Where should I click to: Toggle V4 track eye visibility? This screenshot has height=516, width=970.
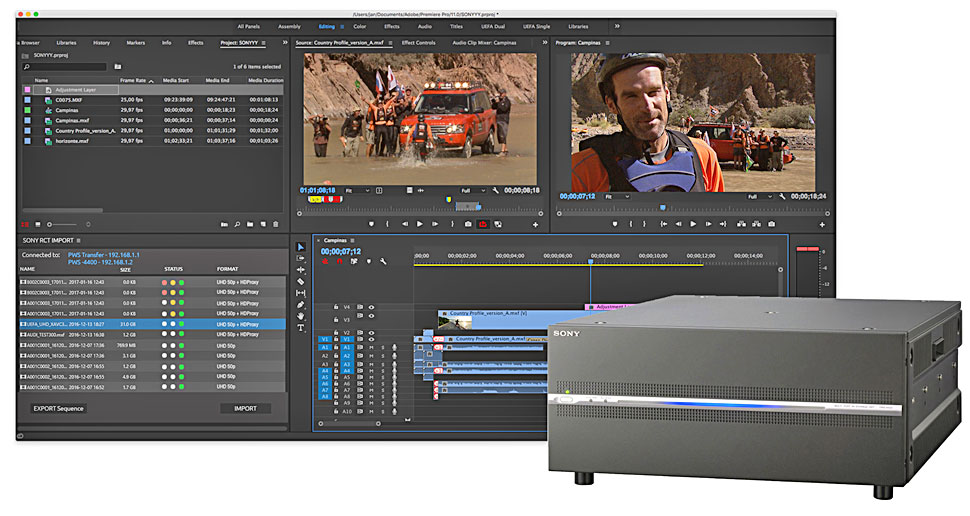tap(371, 308)
